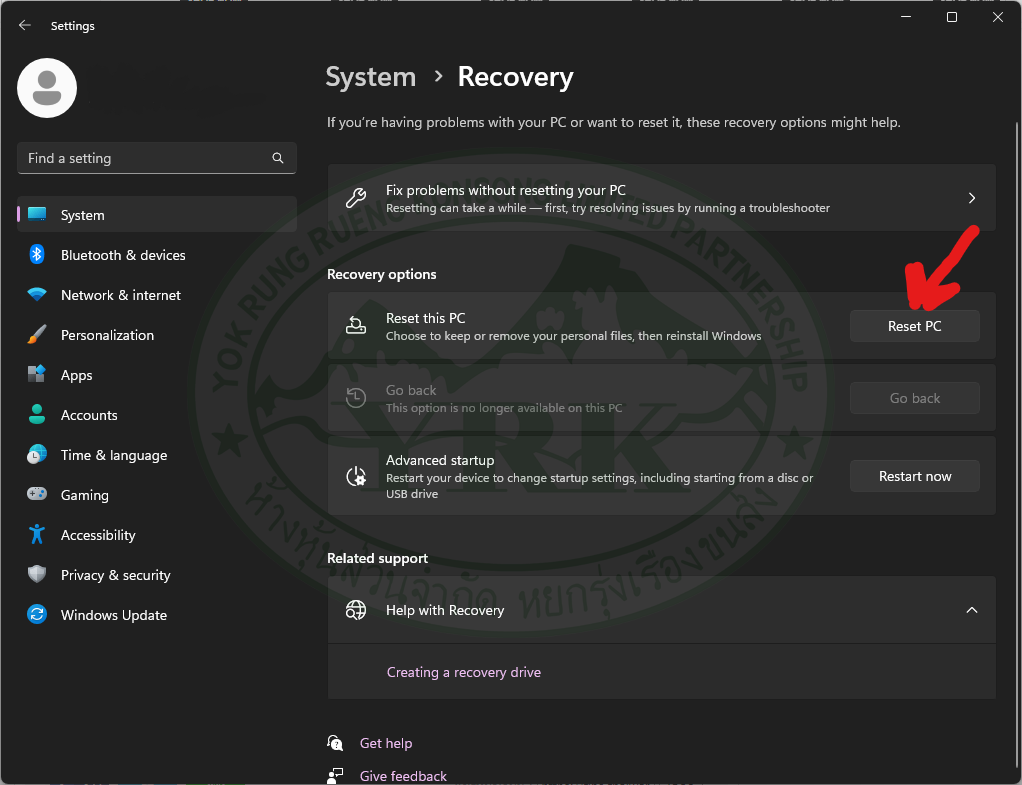Go to Gaming settings

point(156,495)
